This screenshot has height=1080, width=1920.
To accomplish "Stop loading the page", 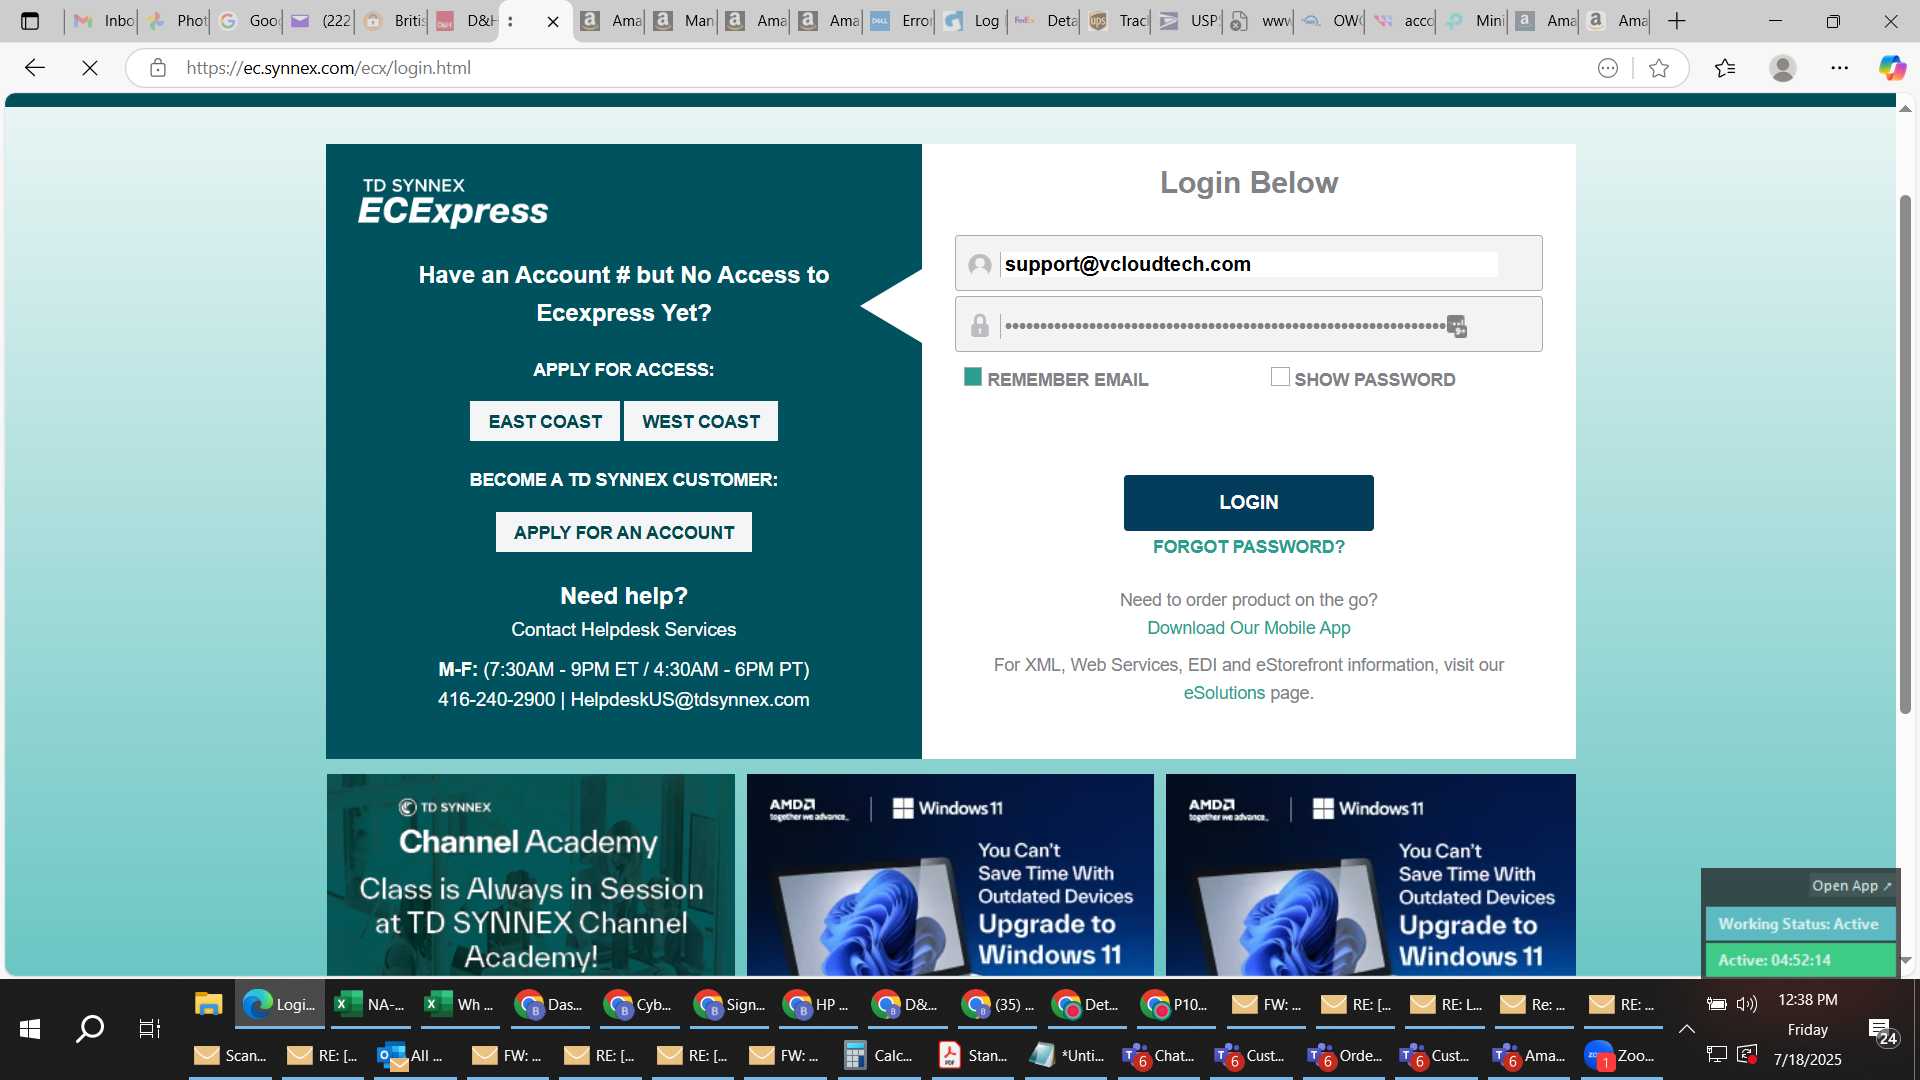I will (x=89, y=68).
